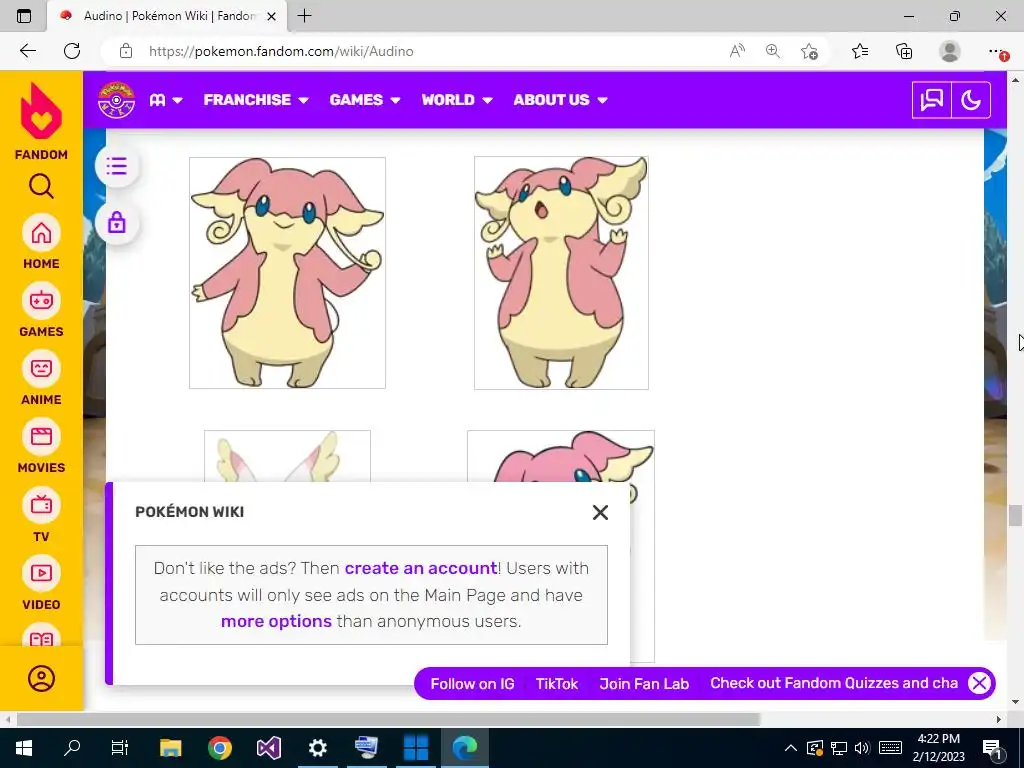Open the Movies section in sidebar
Image resolution: width=1024 pixels, height=768 pixels.
click(x=41, y=446)
